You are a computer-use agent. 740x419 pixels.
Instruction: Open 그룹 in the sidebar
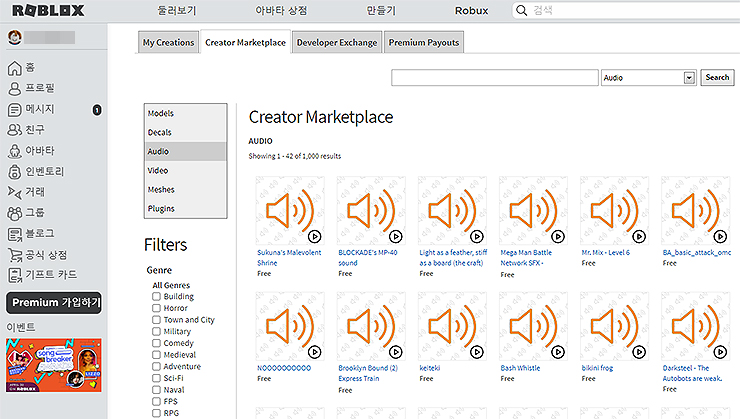tap(26, 213)
